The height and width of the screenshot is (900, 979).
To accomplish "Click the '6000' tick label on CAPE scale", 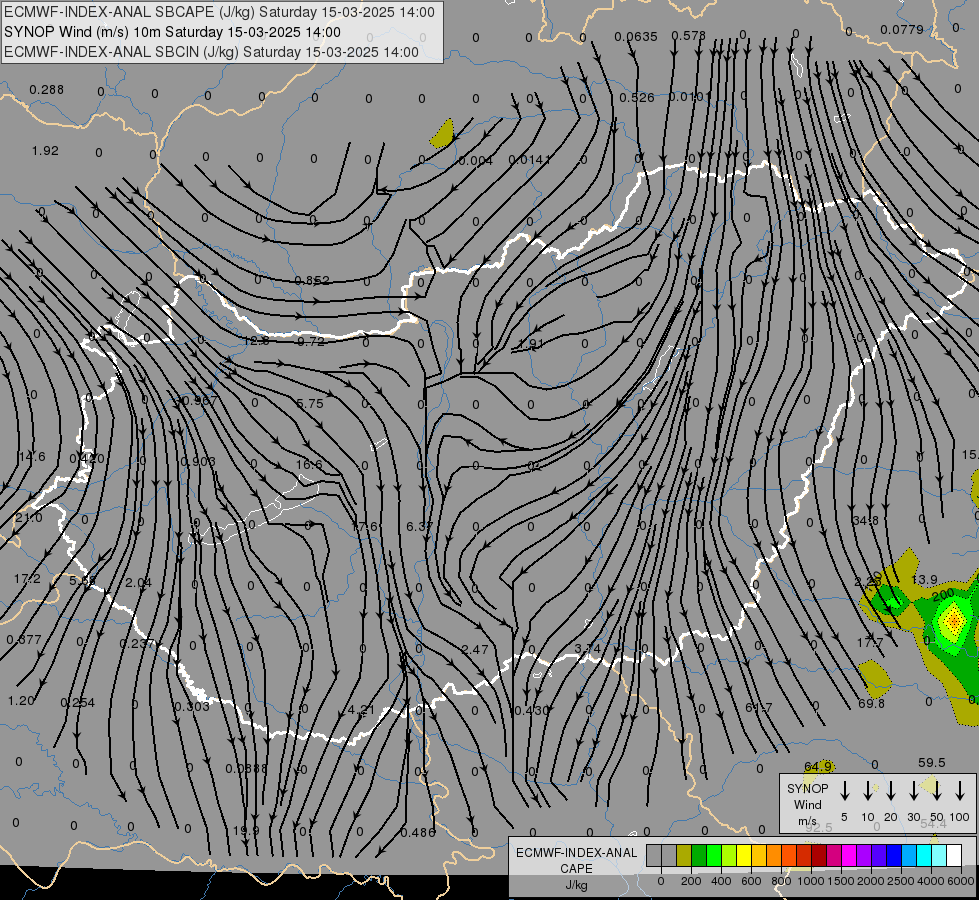I will point(962,881).
